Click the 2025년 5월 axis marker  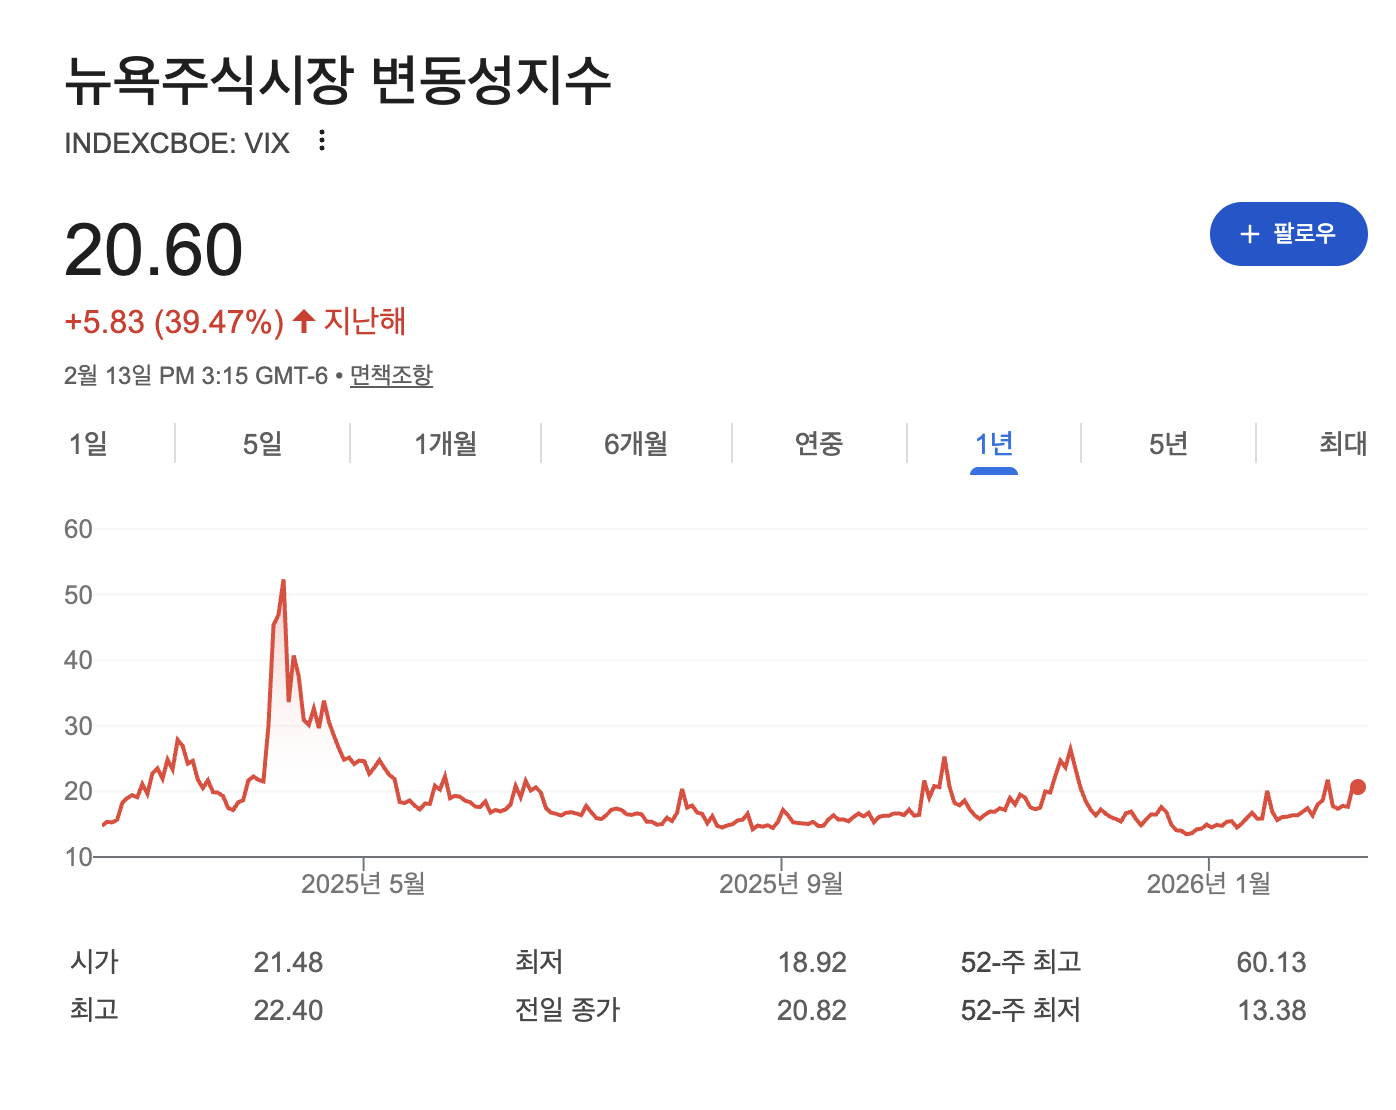tap(363, 883)
